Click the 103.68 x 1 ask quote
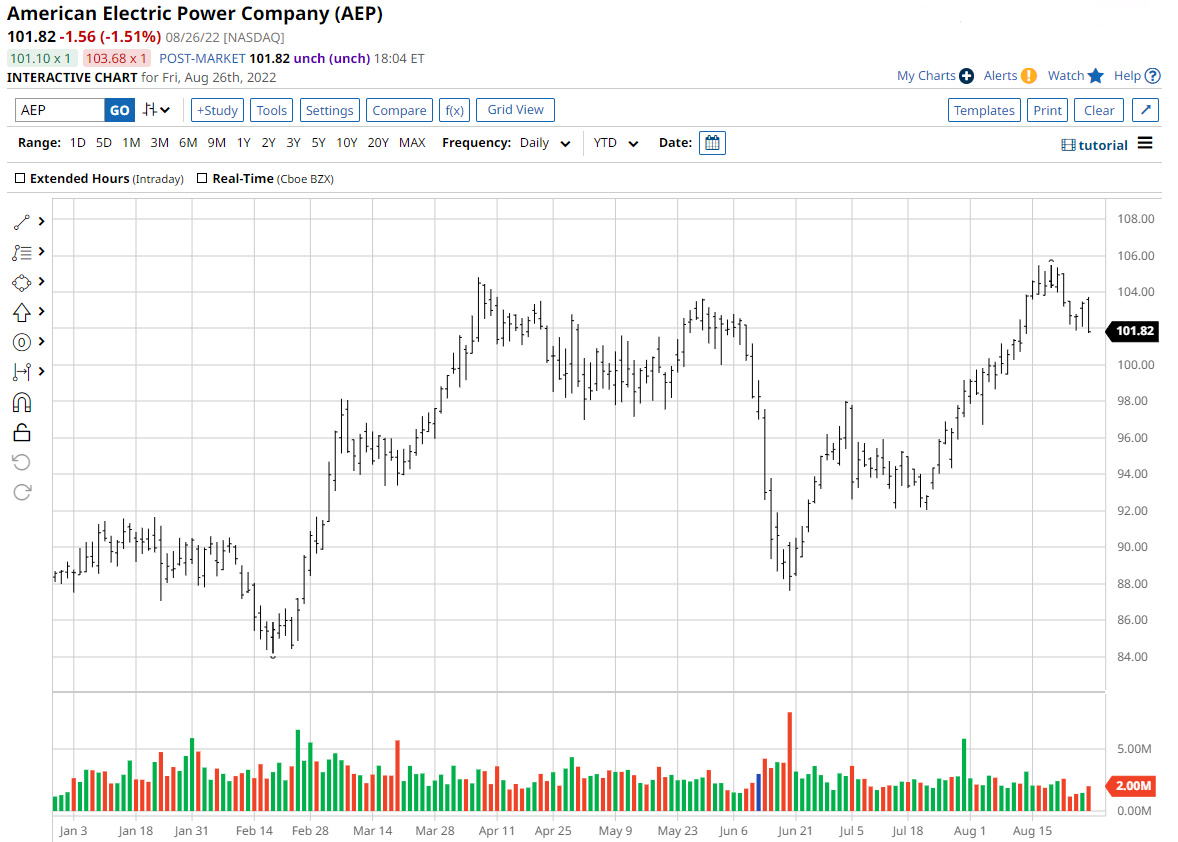 pyautogui.click(x=116, y=58)
